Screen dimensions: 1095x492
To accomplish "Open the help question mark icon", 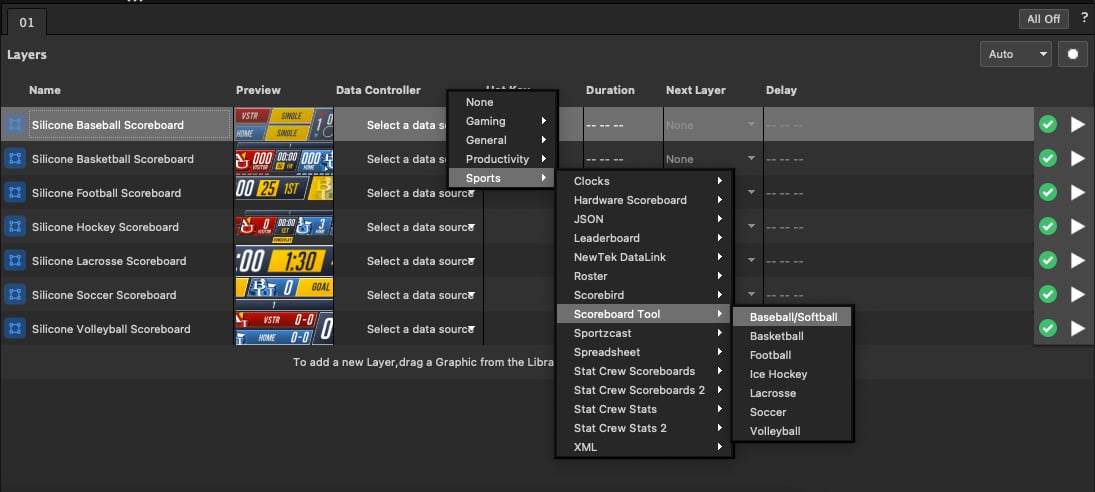I will pyautogui.click(x=1085, y=18).
